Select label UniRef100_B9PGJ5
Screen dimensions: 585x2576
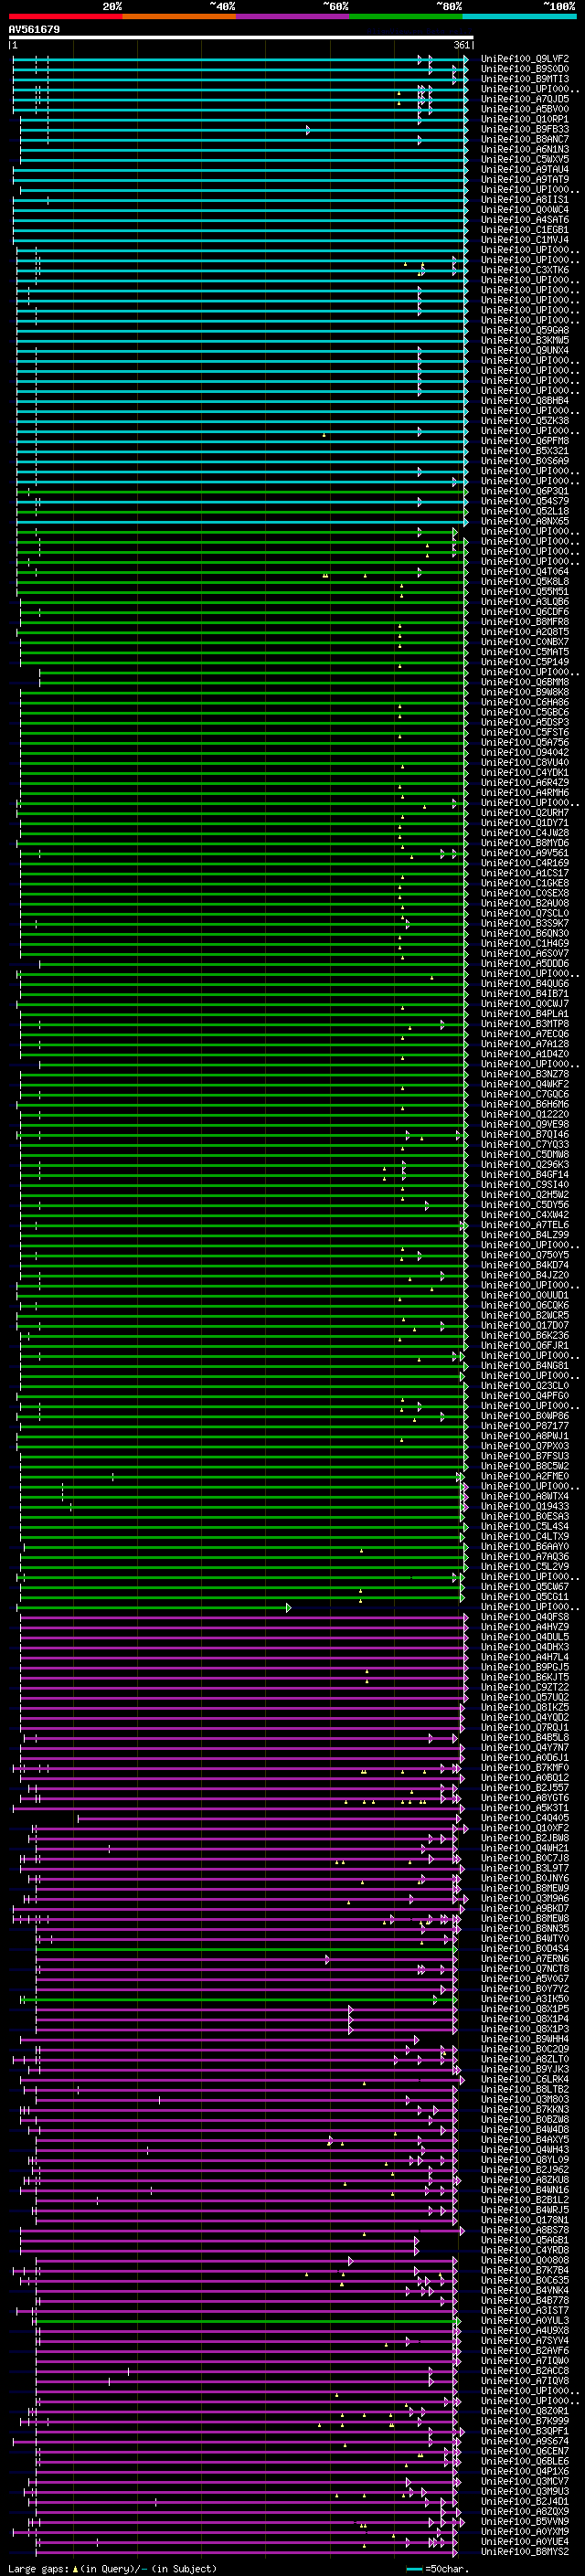coord(525,1667)
